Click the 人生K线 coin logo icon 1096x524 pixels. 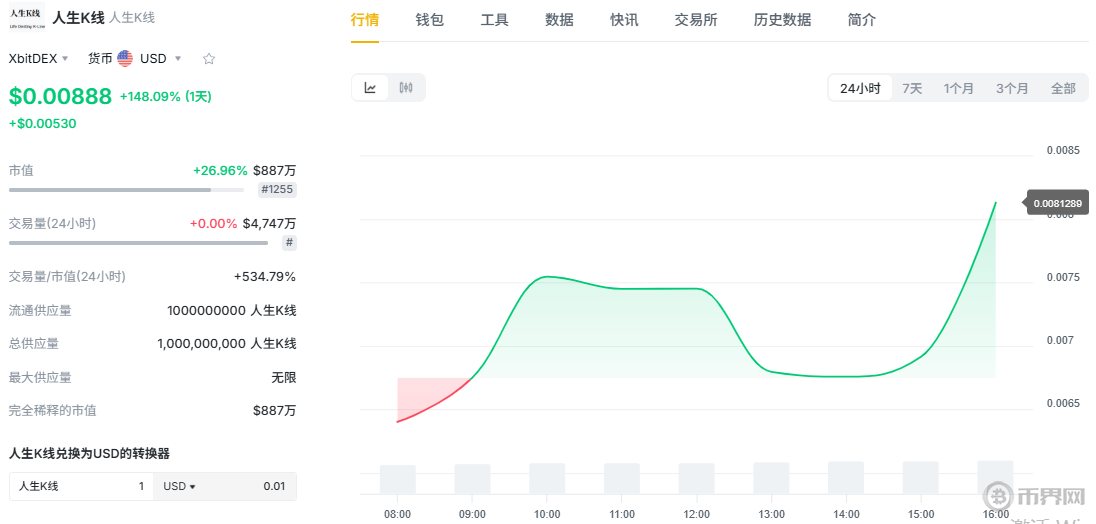[x=26, y=17]
